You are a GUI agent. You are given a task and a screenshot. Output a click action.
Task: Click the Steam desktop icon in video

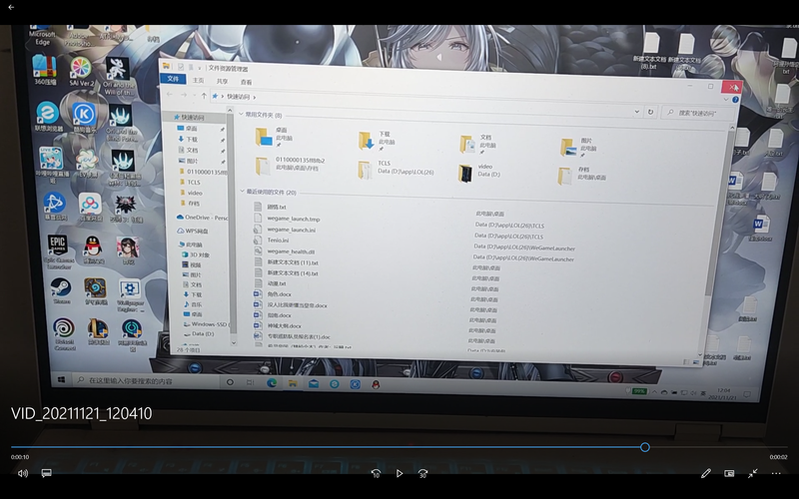tap(61, 290)
